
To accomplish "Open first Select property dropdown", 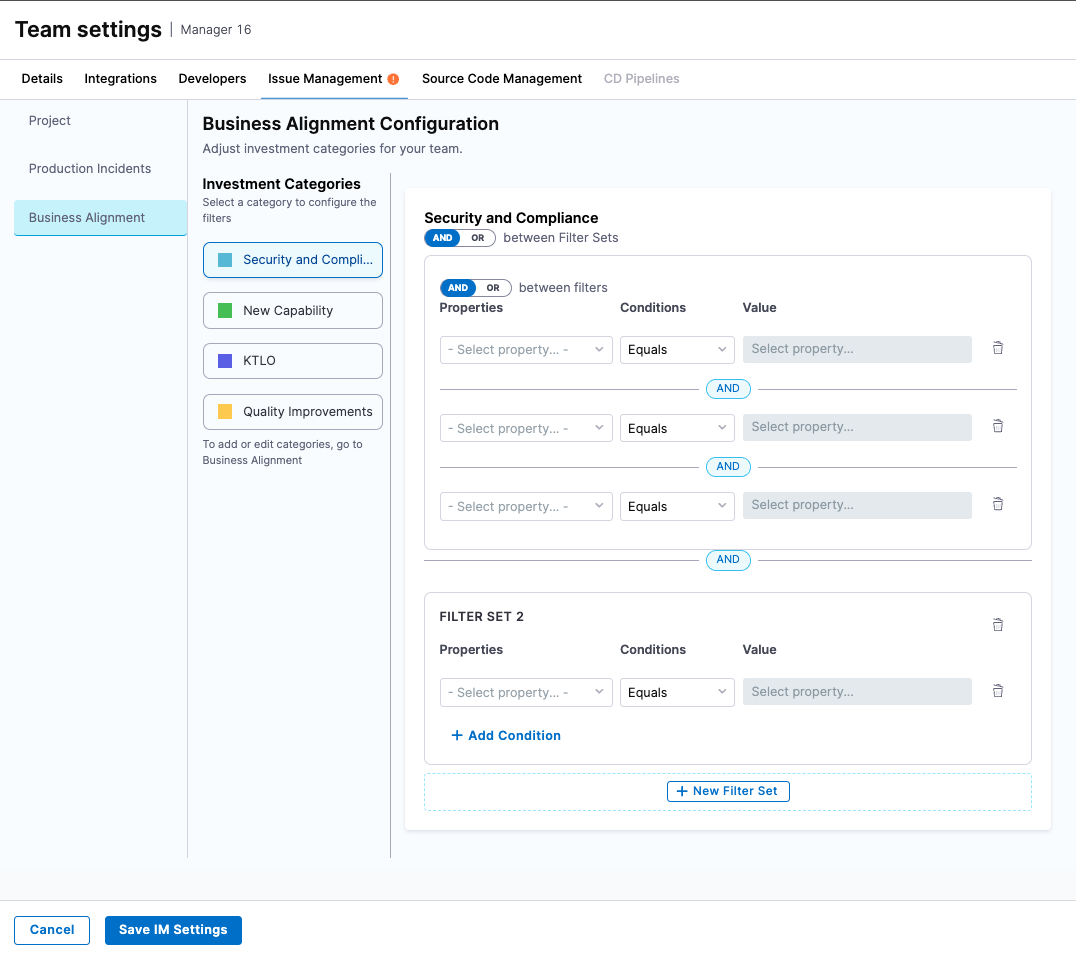I will [526, 350].
